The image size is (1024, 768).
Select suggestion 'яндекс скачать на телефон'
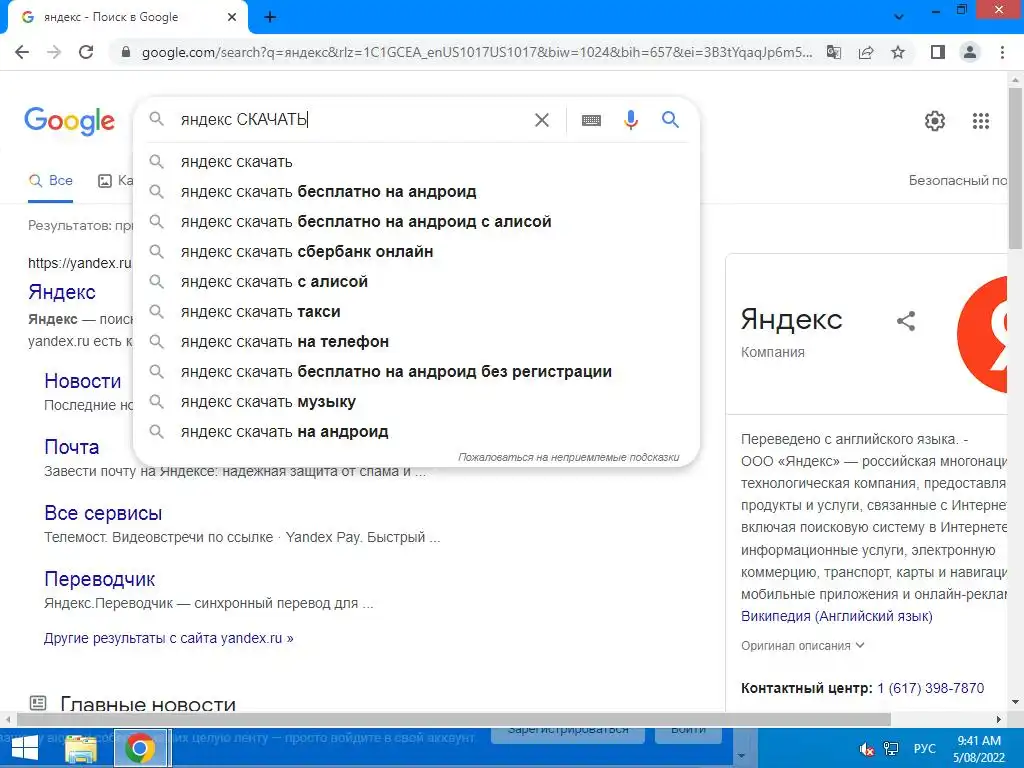pos(416,342)
